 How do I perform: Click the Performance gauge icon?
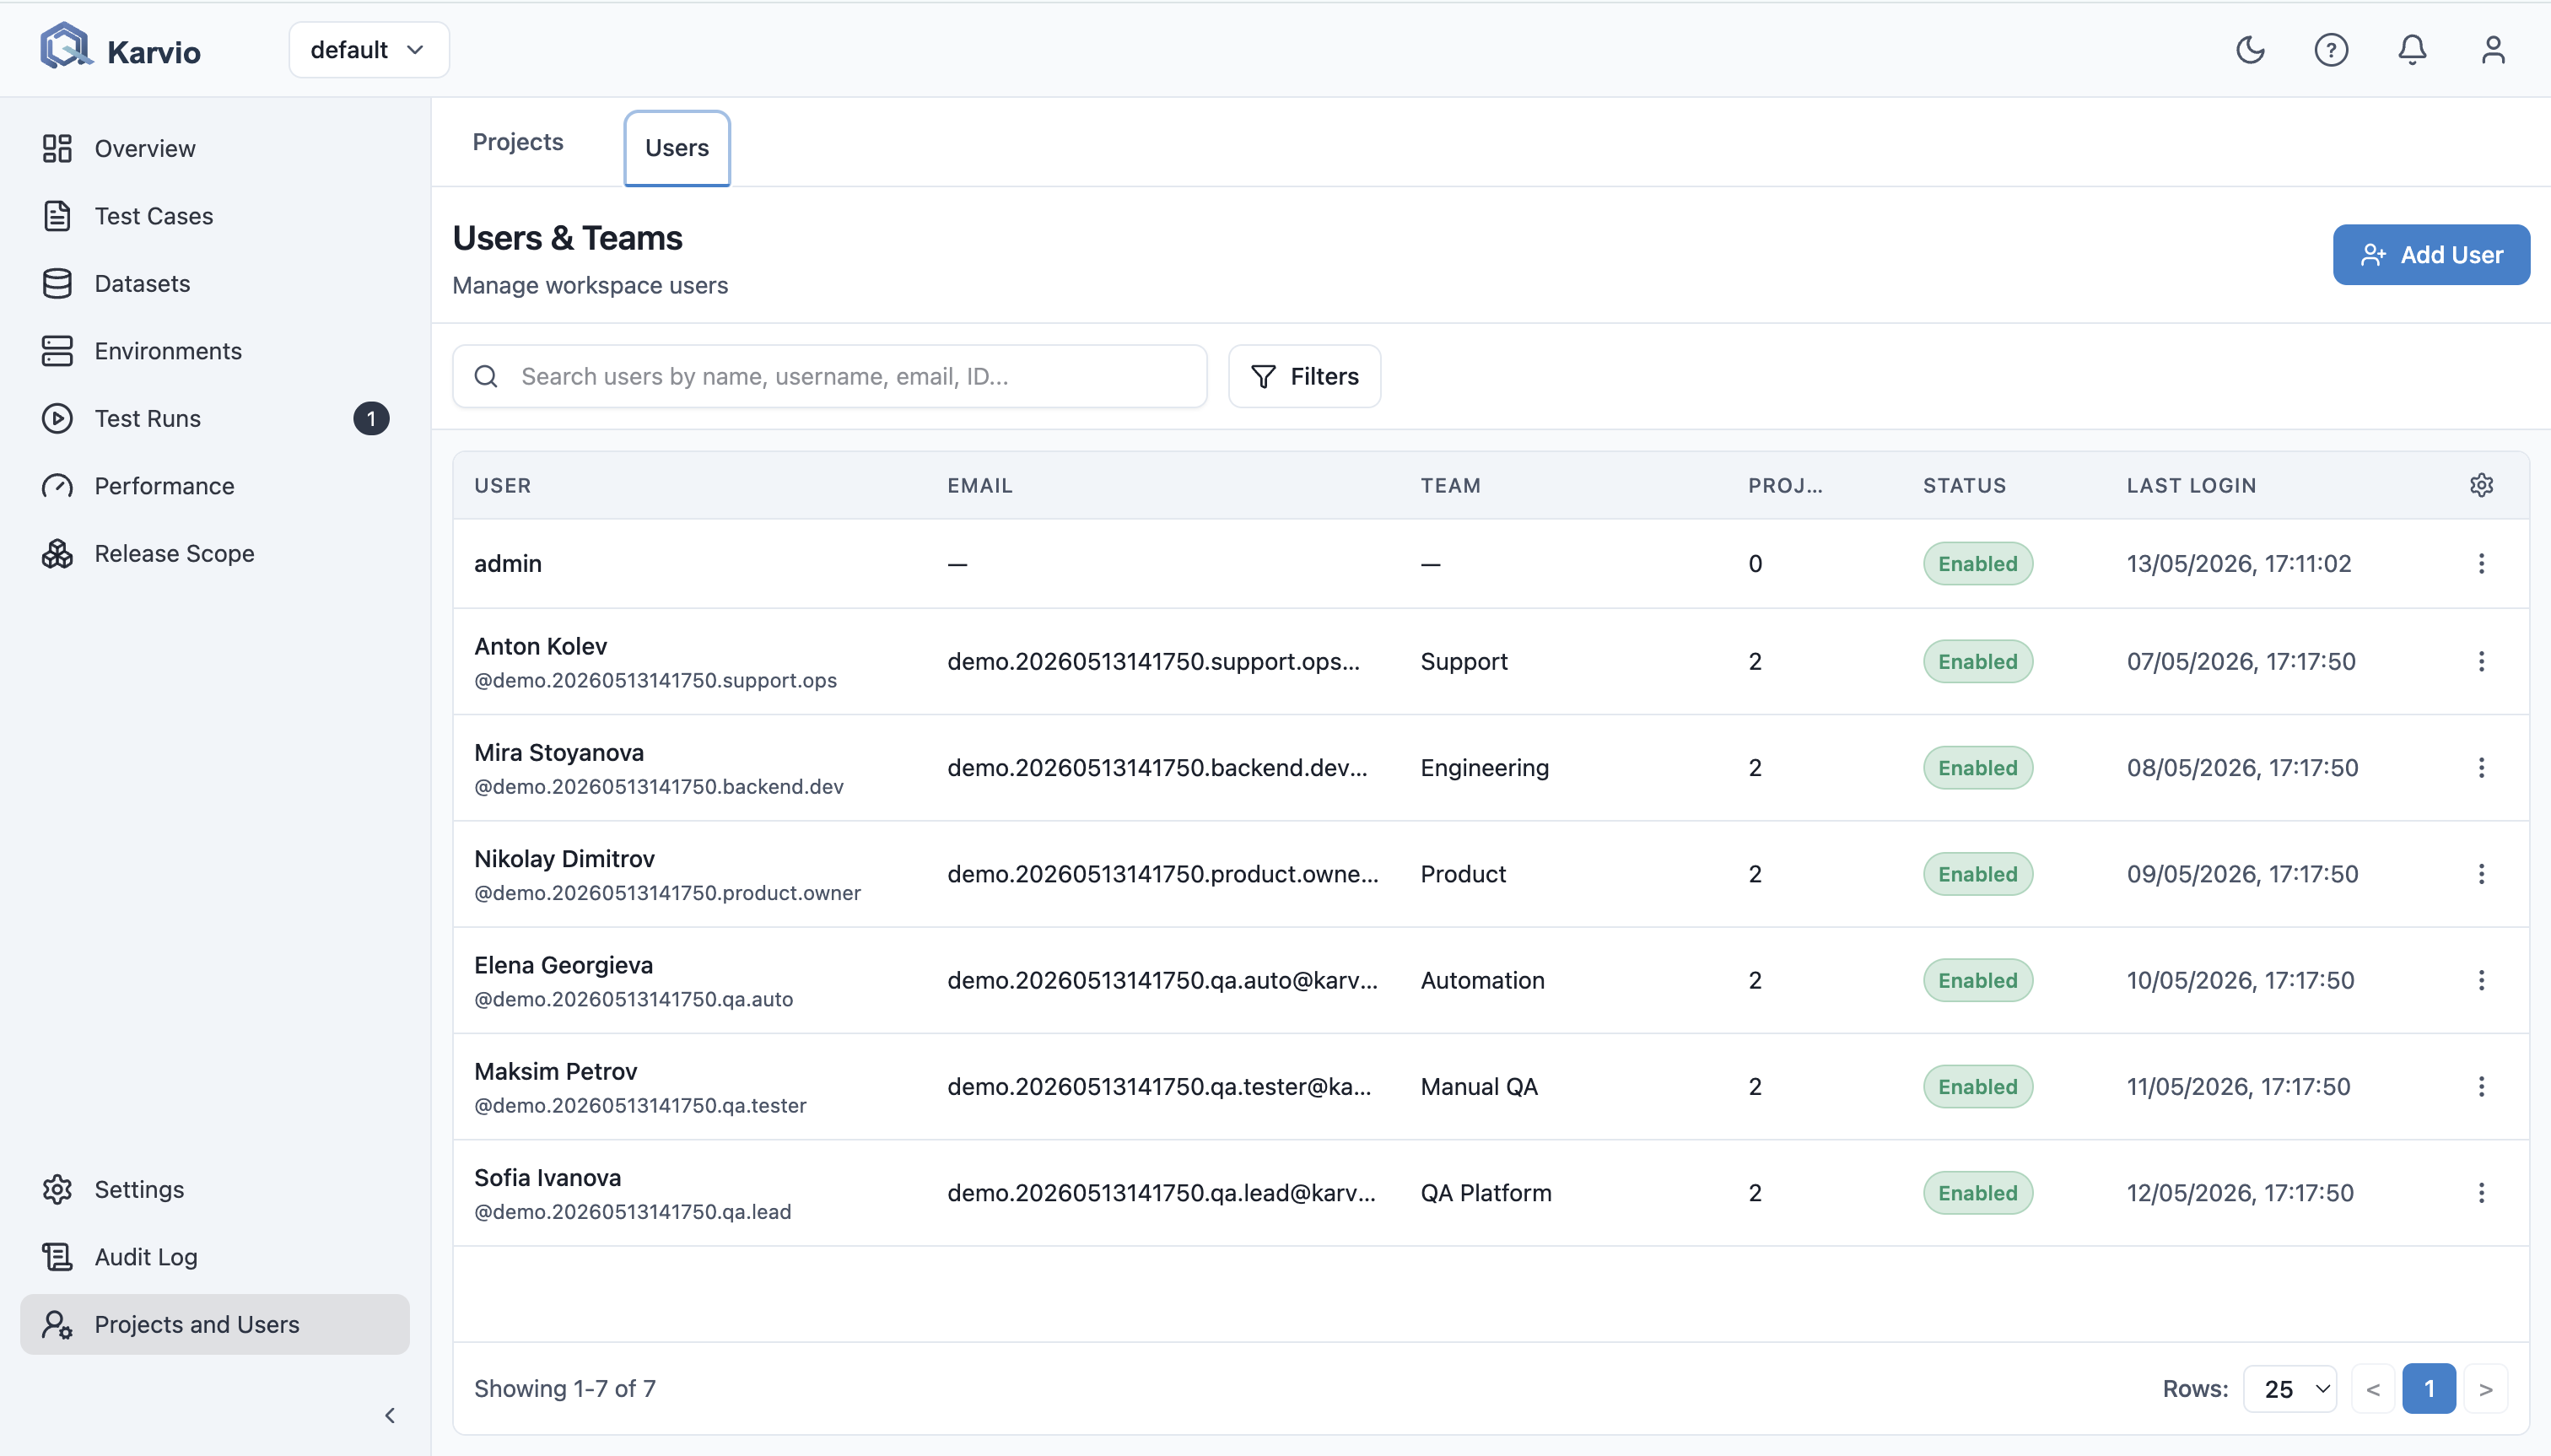(x=57, y=486)
